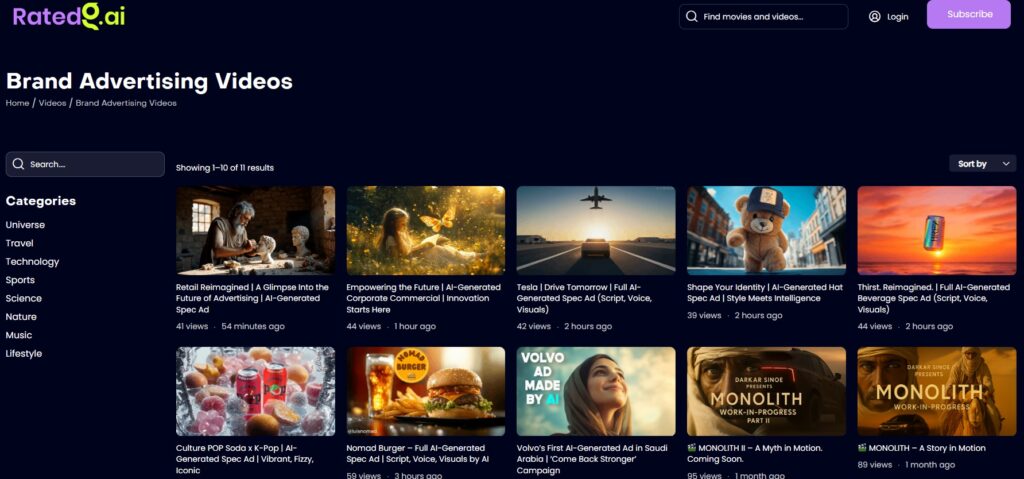Select the Universe category
This screenshot has height=479, width=1024.
click(25, 225)
